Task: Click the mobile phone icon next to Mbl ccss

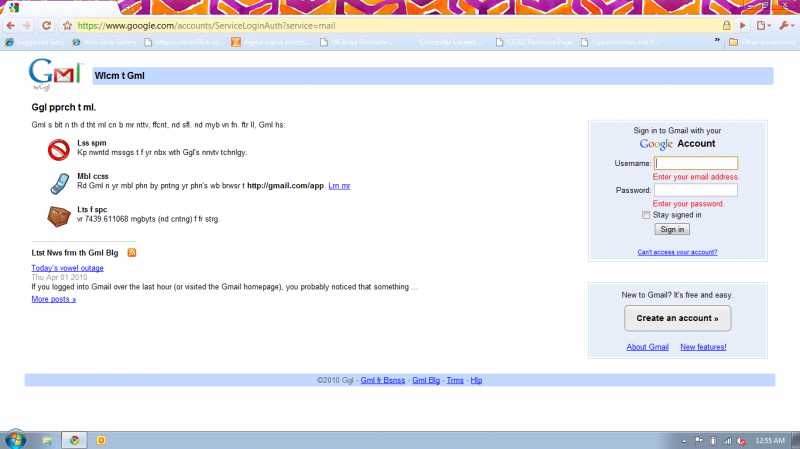Action: click(60, 184)
